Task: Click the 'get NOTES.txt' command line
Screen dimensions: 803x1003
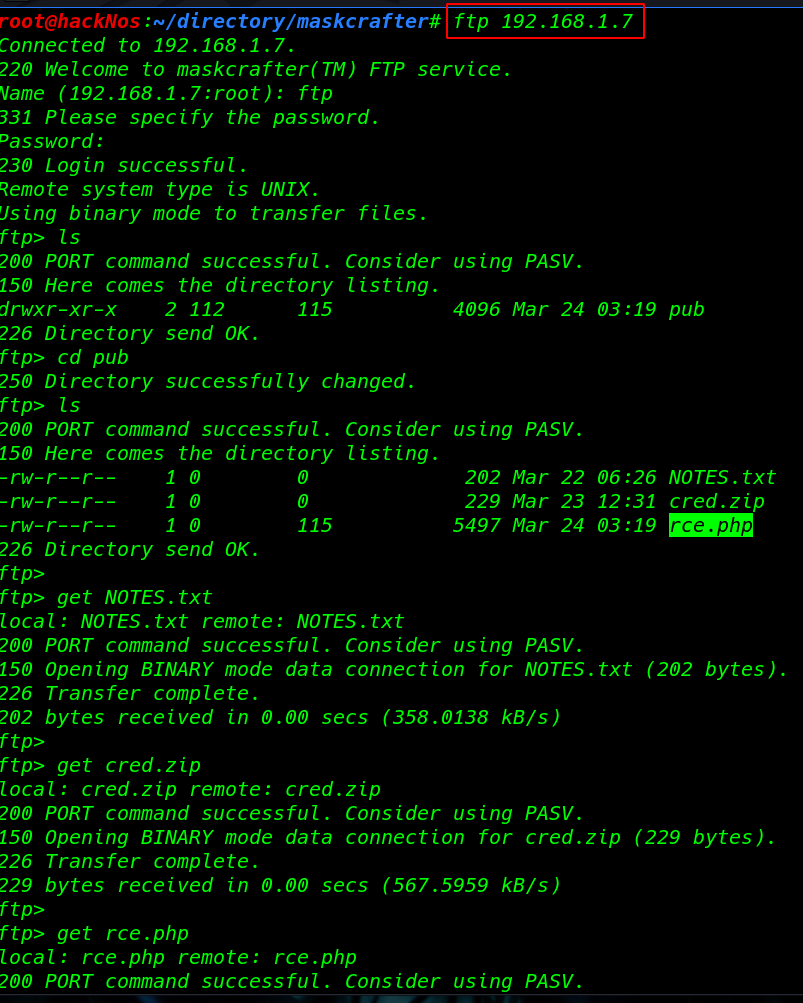Action: (x=106, y=597)
